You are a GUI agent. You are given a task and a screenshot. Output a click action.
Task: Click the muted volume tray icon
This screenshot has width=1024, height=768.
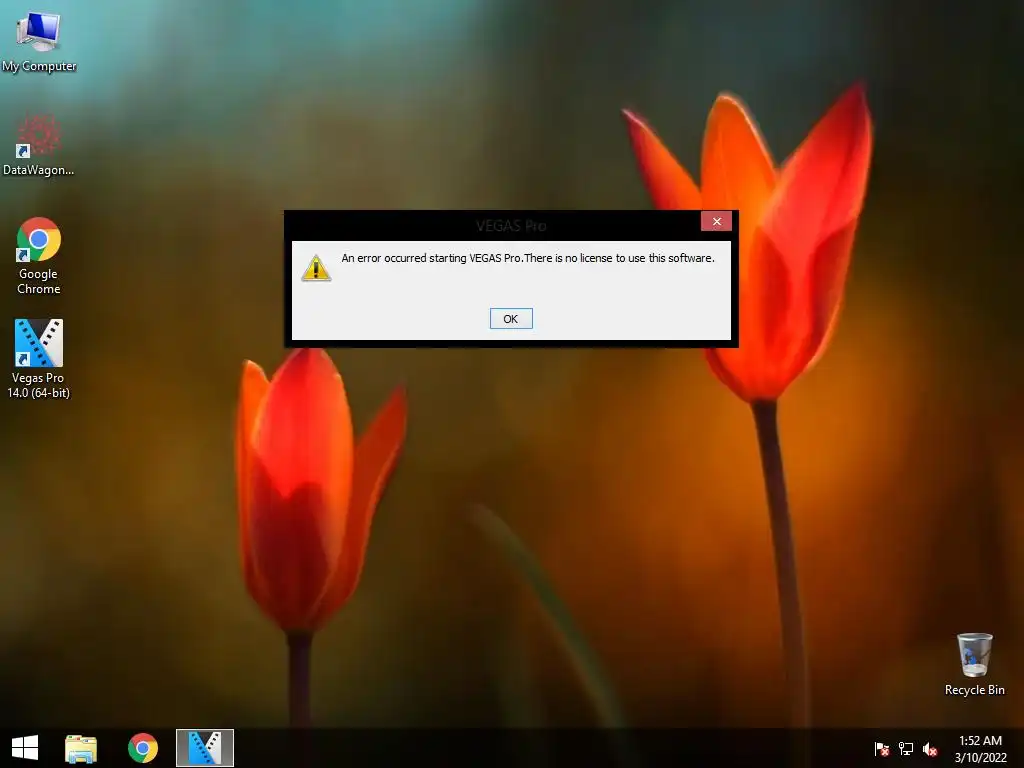[930, 749]
